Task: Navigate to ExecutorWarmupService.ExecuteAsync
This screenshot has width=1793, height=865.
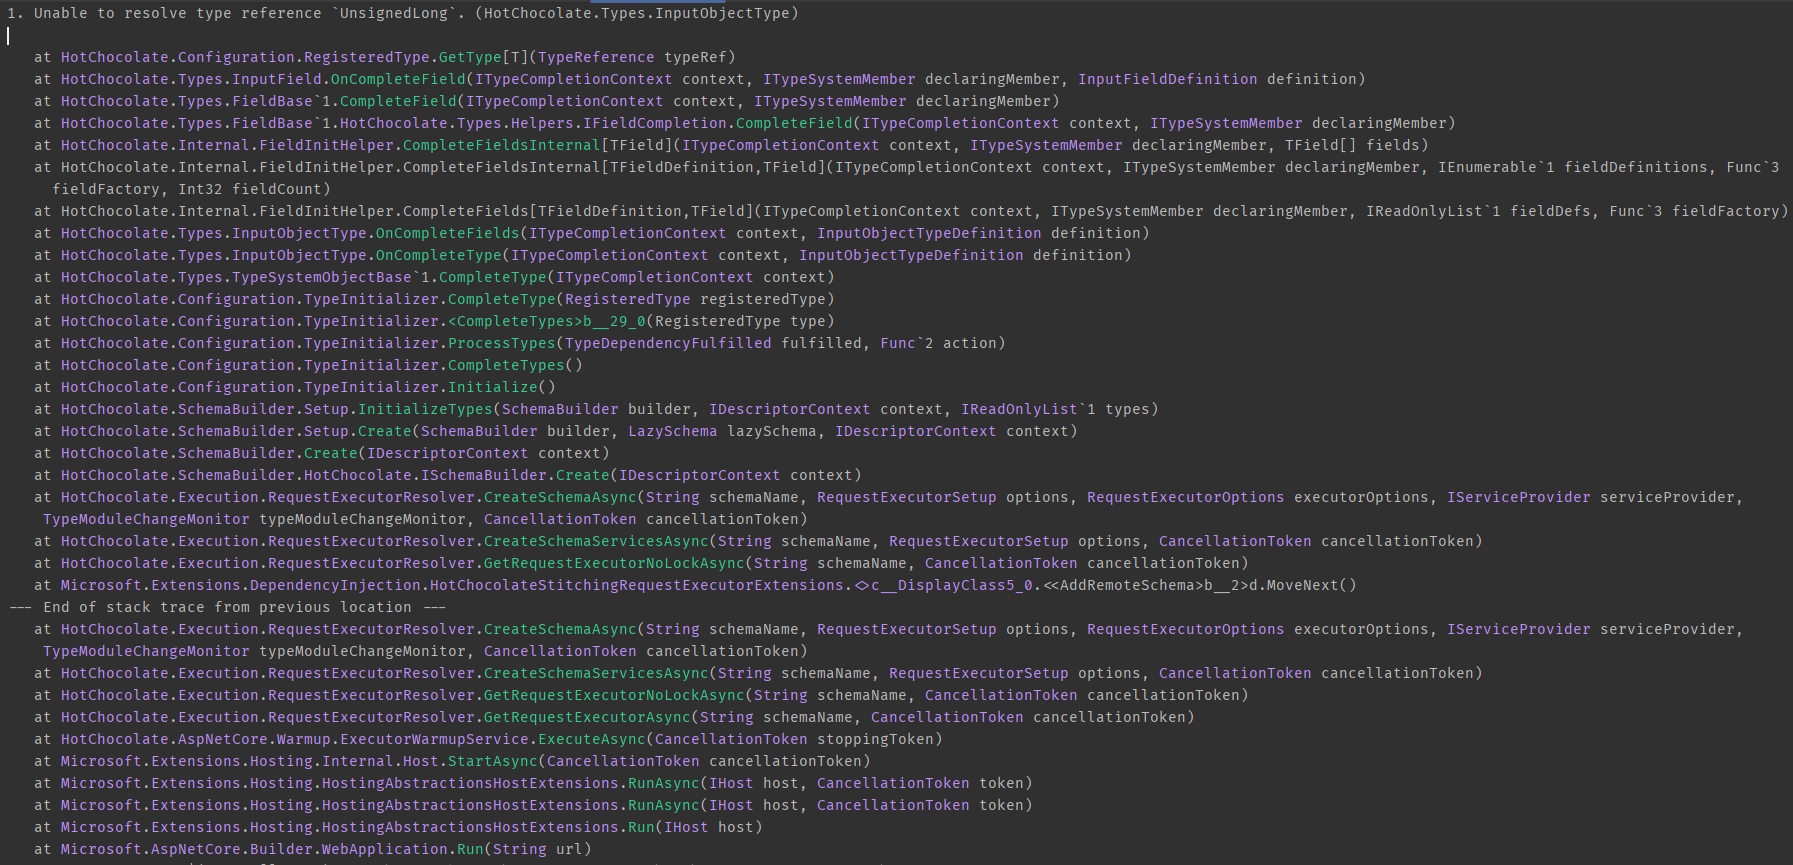Action: click(592, 739)
